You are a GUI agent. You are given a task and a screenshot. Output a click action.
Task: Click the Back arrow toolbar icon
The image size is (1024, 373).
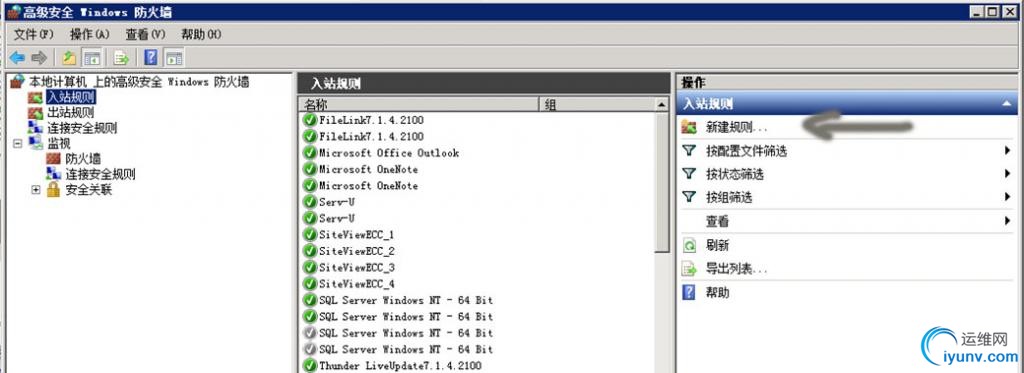pos(17,57)
